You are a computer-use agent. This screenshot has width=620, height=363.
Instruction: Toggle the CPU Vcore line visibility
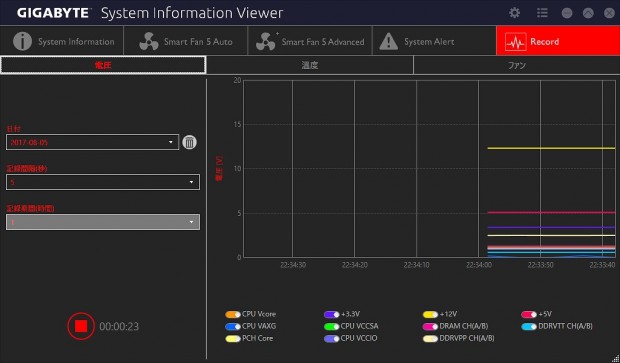(x=233, y=314)
